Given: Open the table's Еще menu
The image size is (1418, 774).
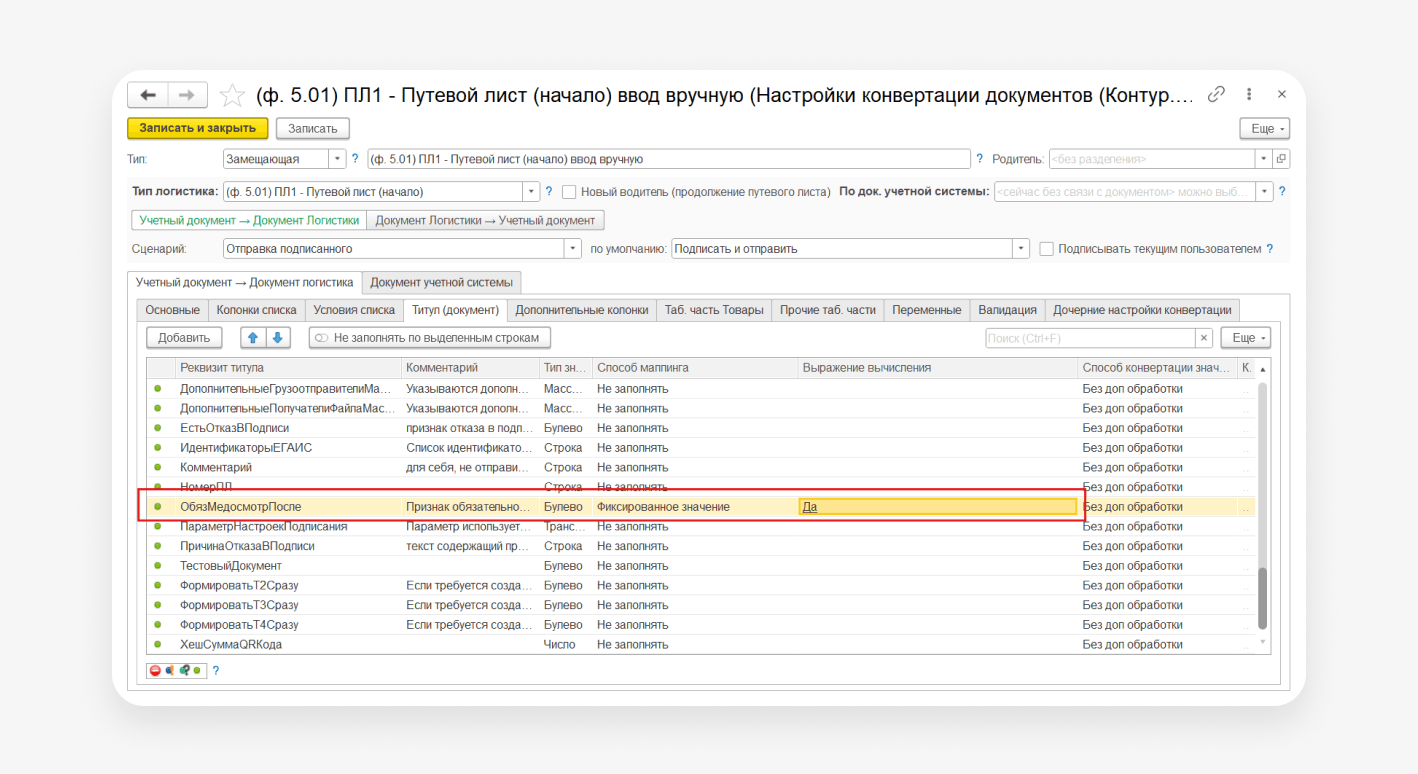Looking at the screenshot, I should coord(1245,338).
